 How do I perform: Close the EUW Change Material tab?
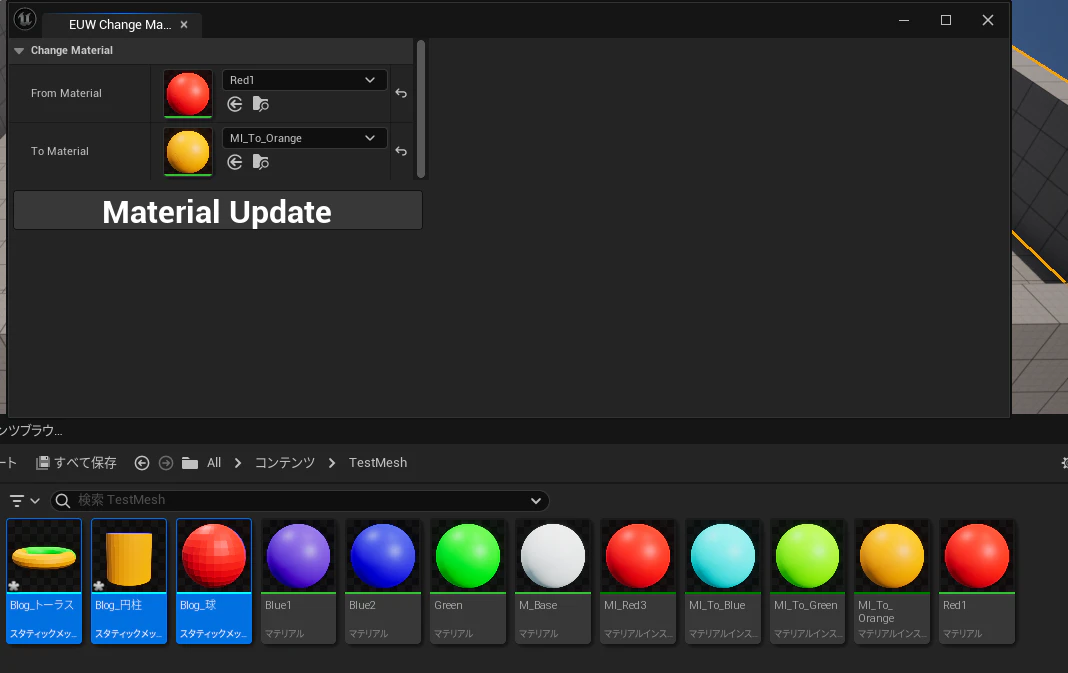[184, 25]
